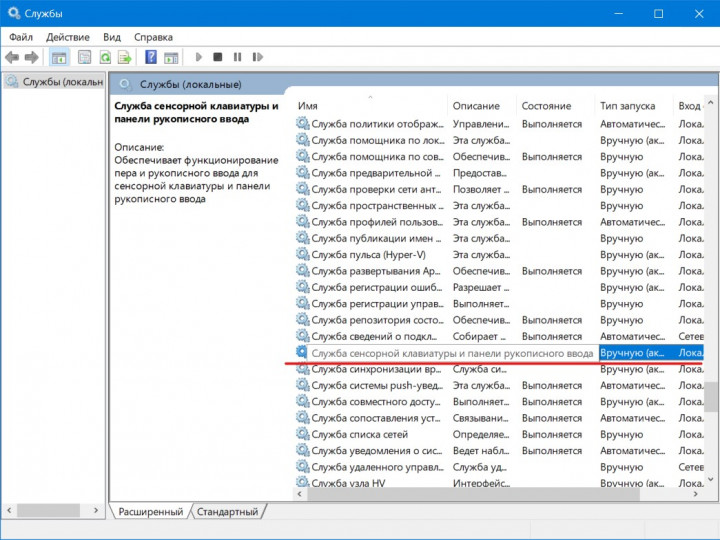
Task: Click the Back arrow in toolbar
Action: (x=12, y=58)
